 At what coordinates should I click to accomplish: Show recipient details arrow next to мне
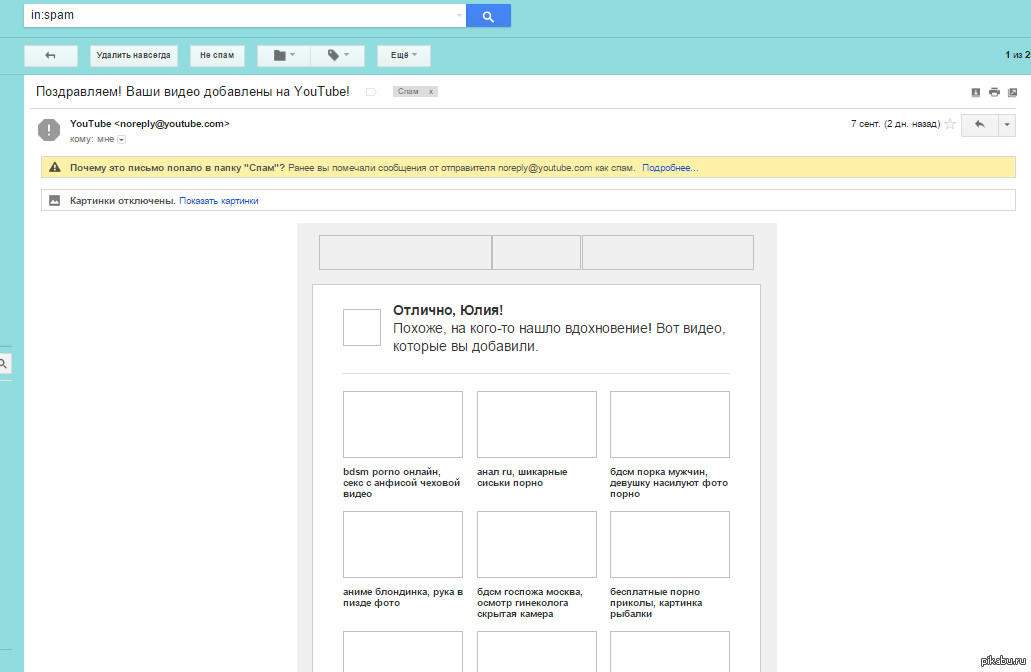click(x=122, y=139)
